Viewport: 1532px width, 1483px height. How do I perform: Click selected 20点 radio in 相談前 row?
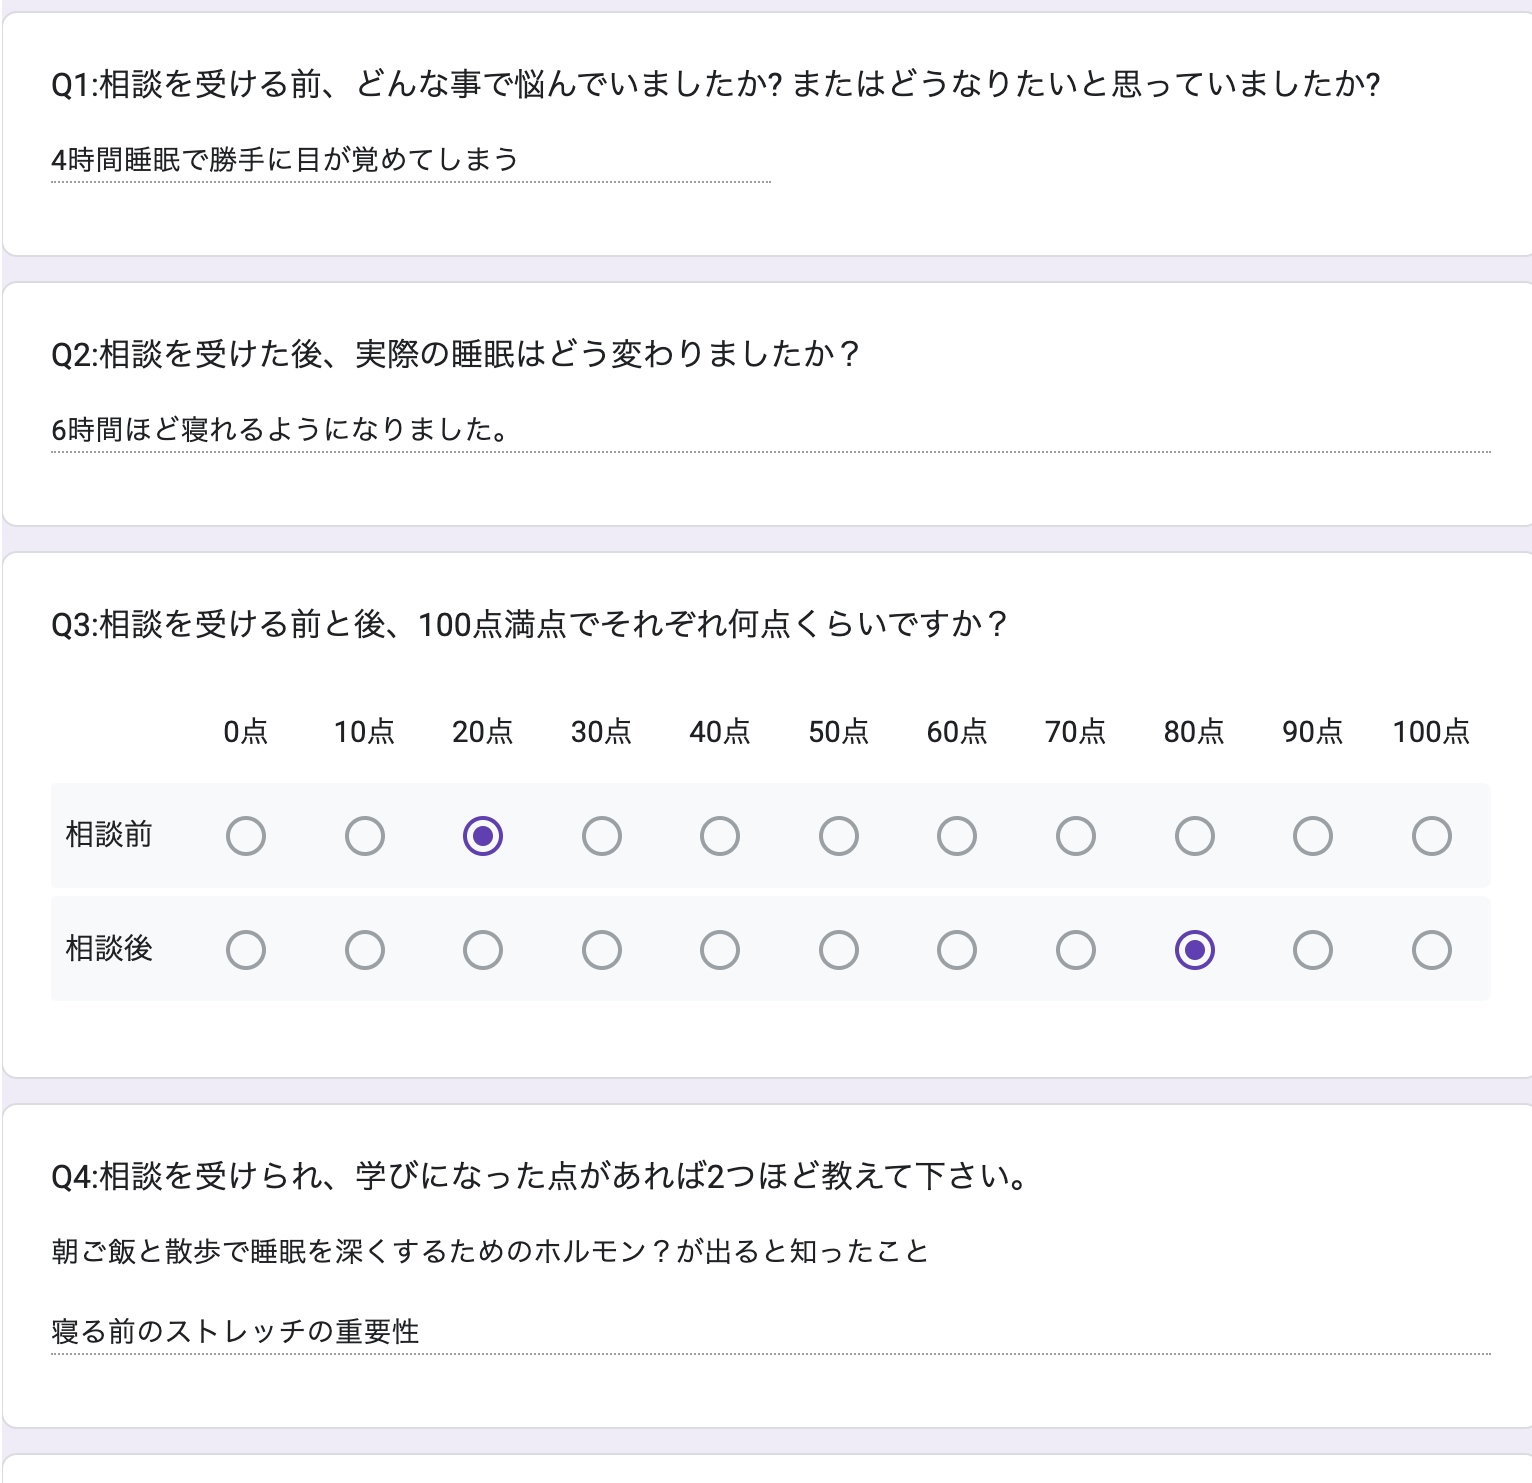pos(483,836)
